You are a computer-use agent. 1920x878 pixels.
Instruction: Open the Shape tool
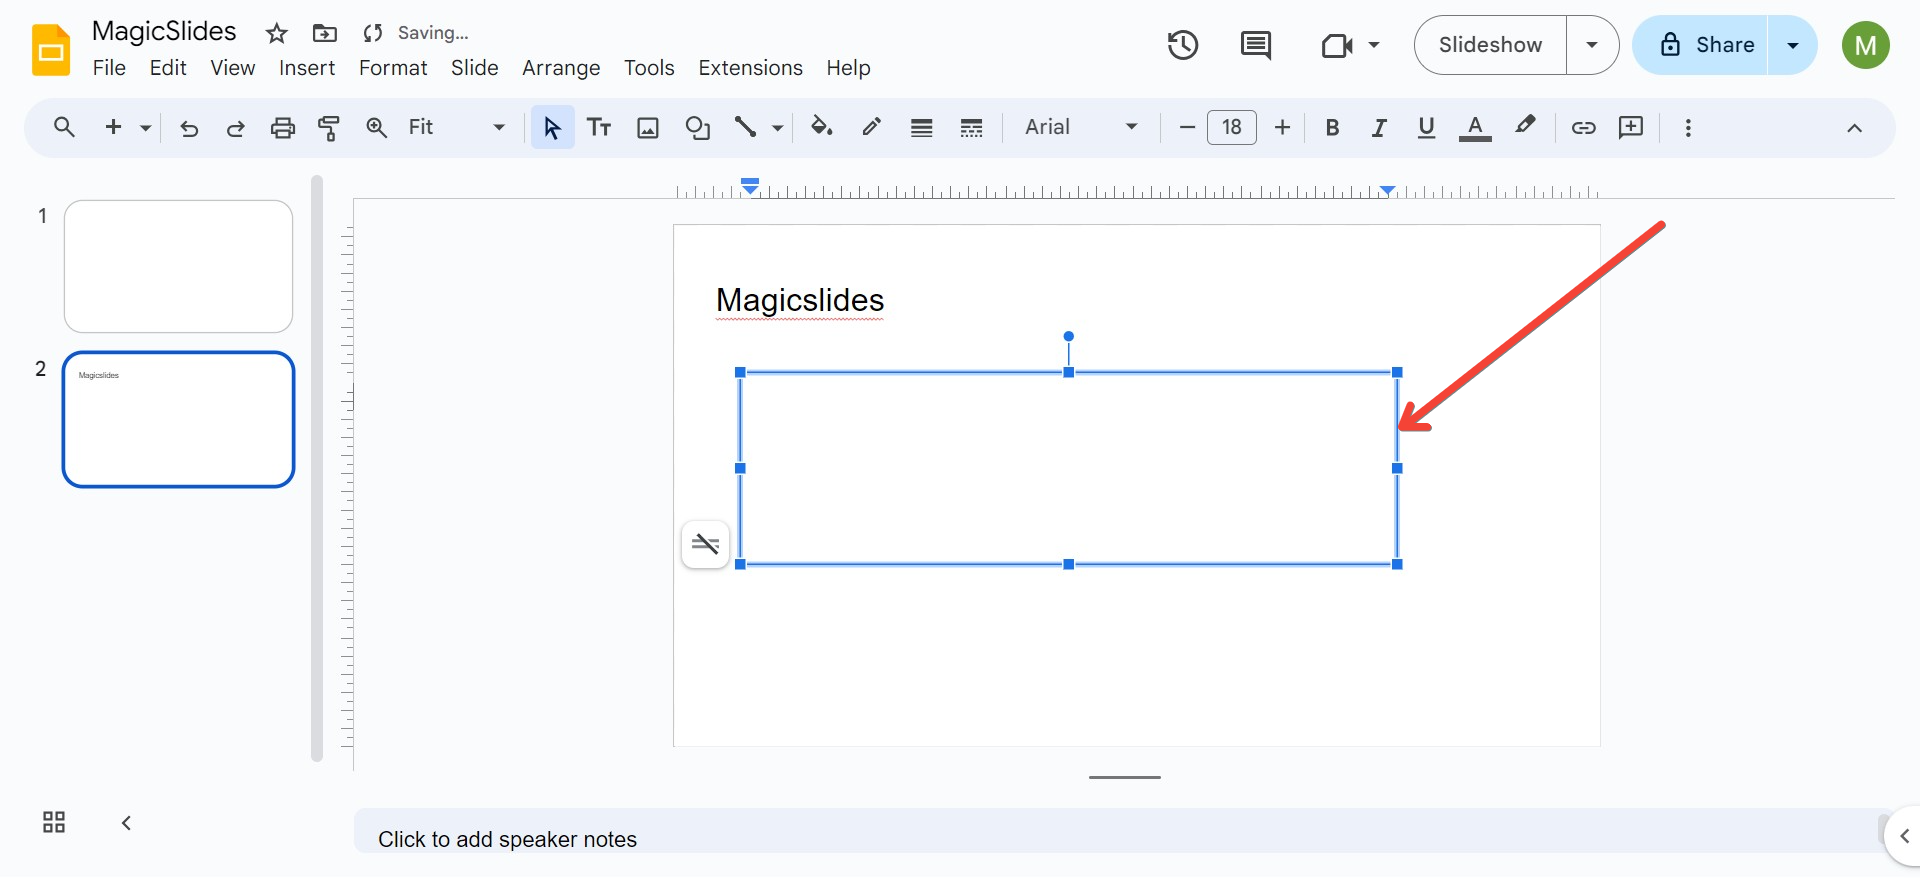(x=697, y=128)
